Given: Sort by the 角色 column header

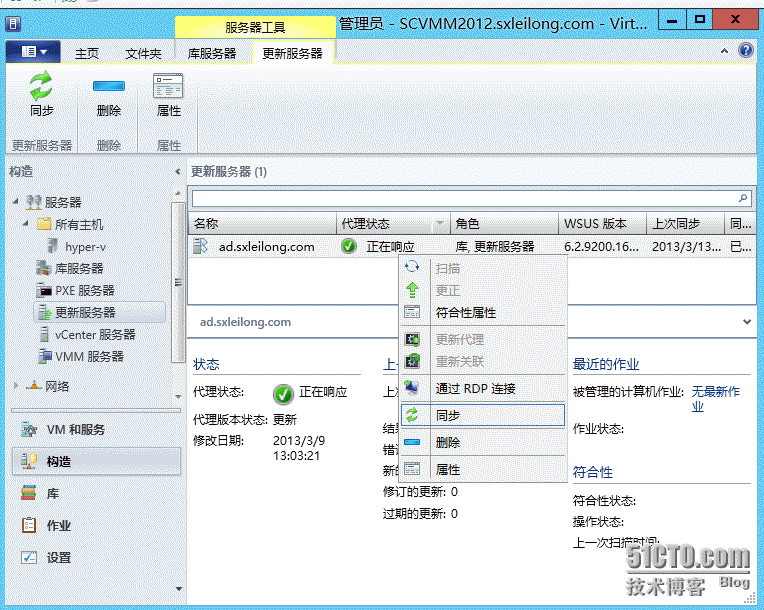Looking at the screenshot, I should pyautogui.click(x=504, y=223).
